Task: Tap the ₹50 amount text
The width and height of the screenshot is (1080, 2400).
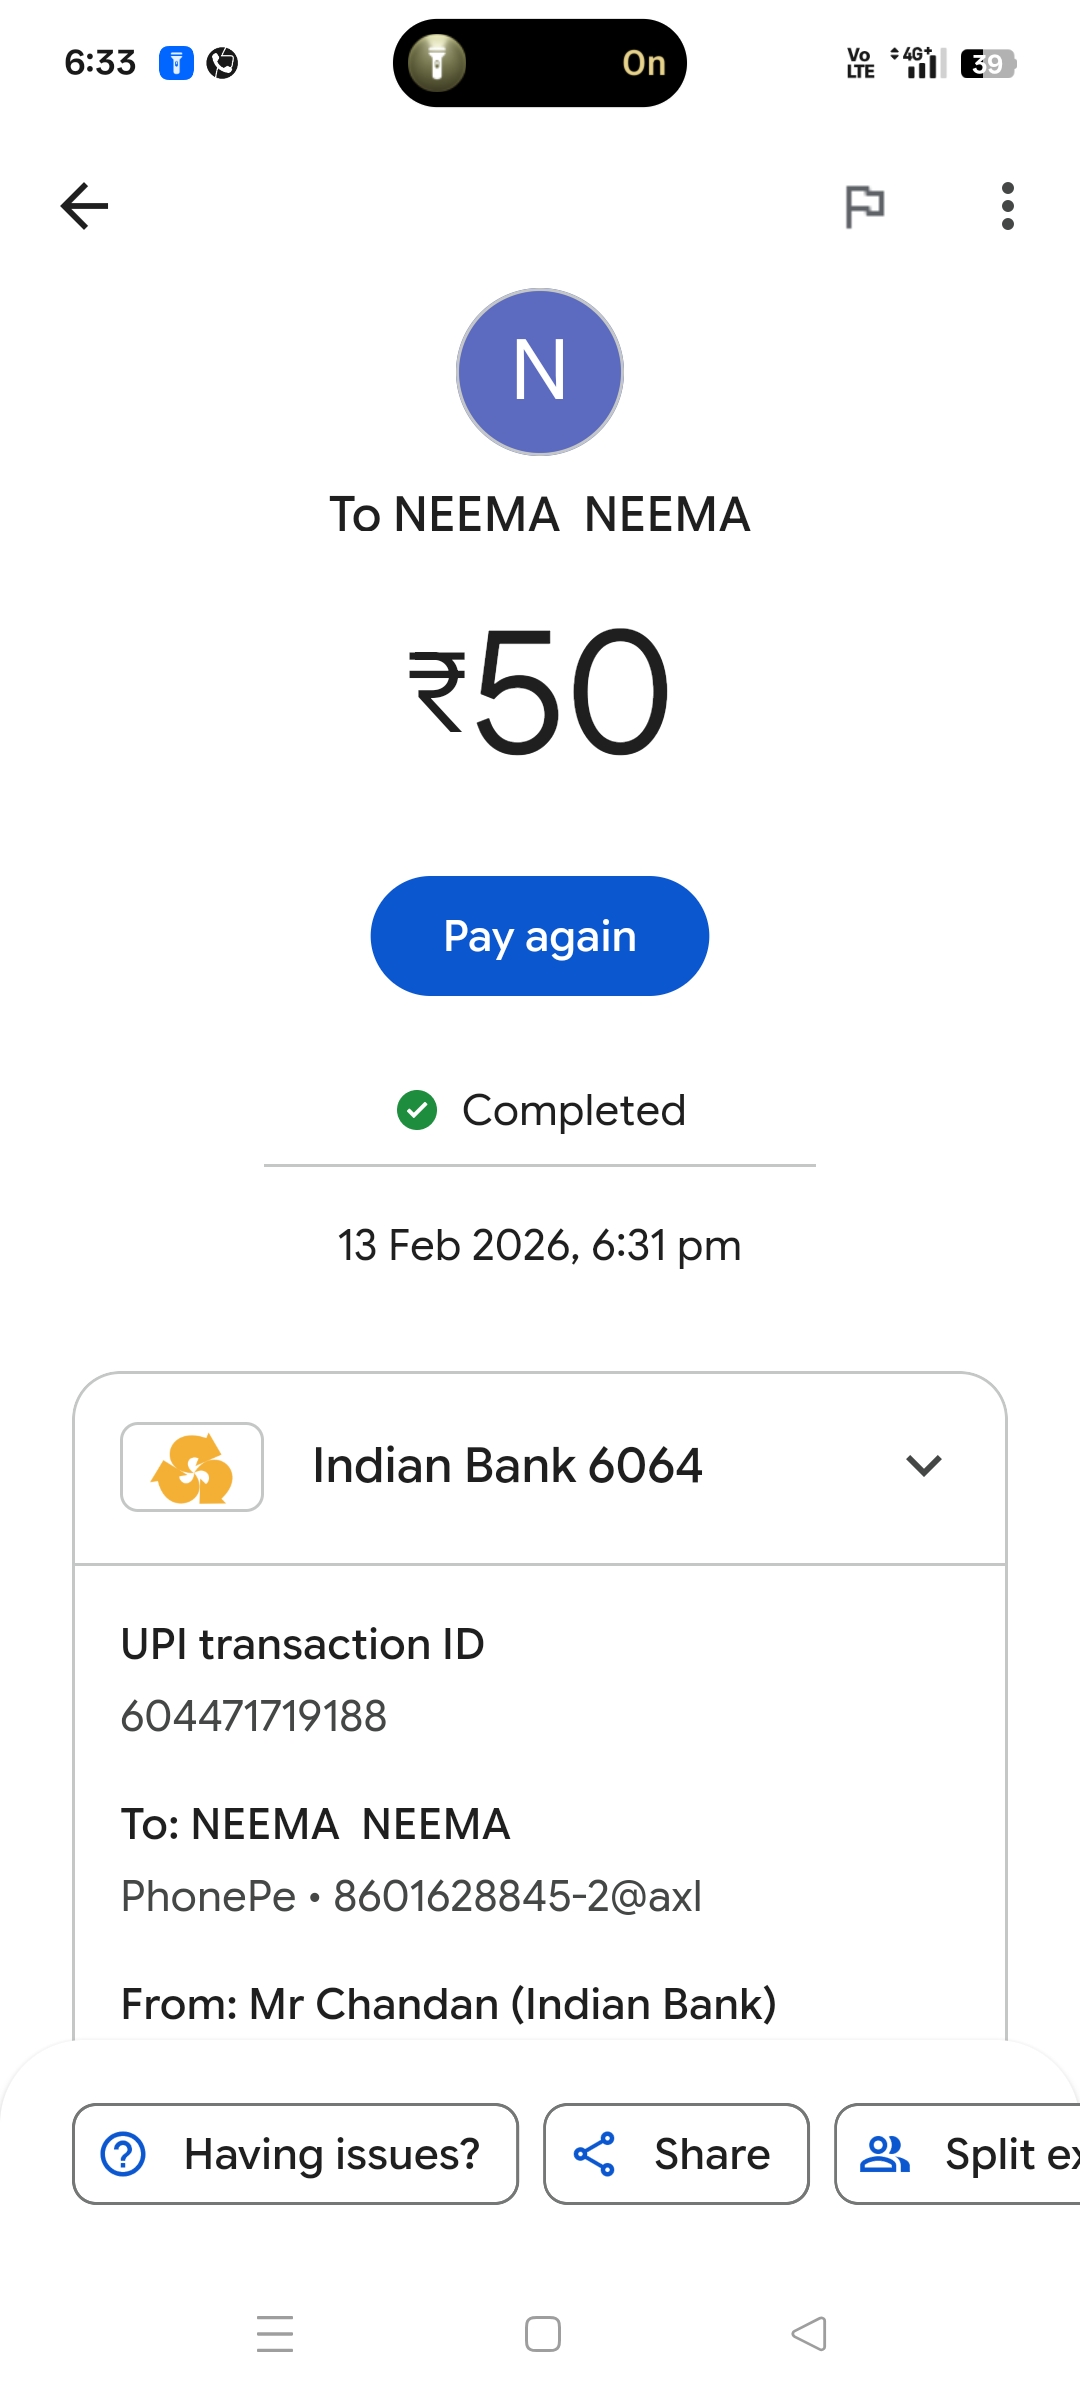Action: [540, 690]
